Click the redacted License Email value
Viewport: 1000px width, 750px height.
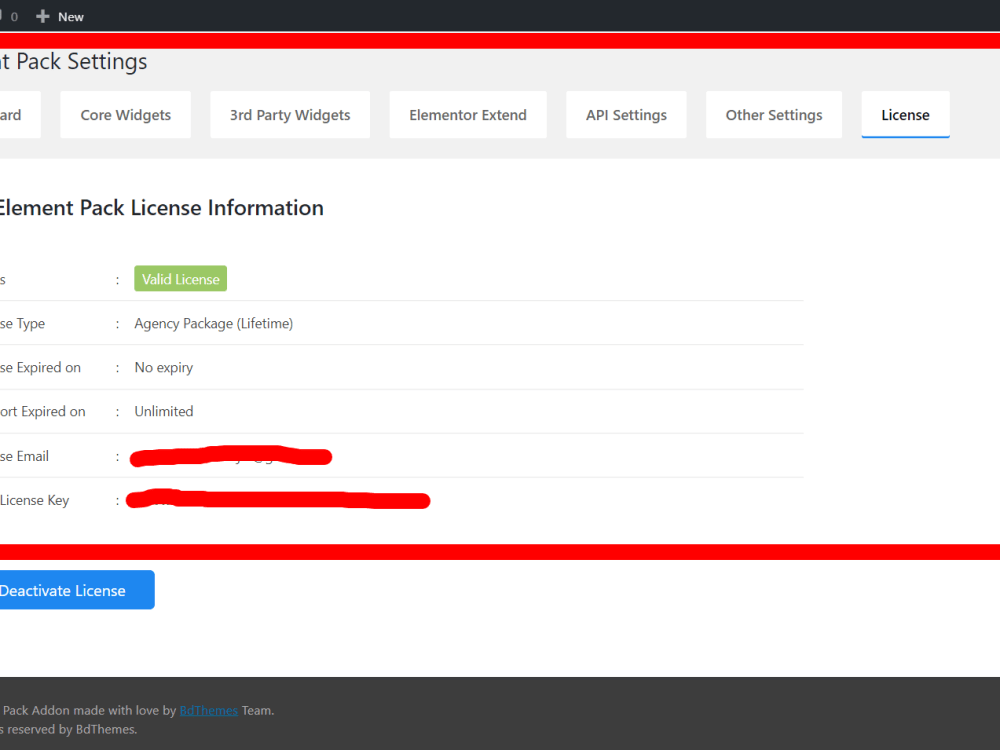[230, 457]
